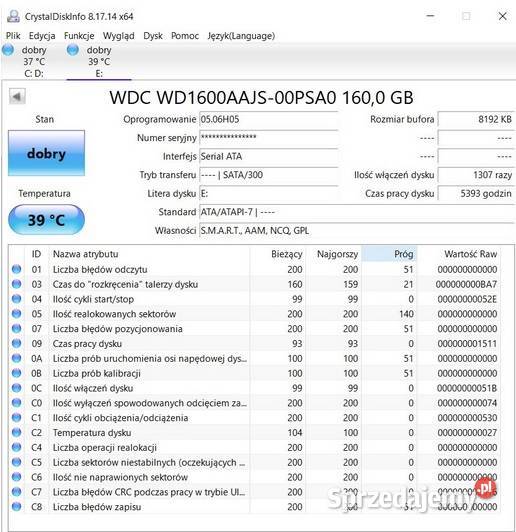Click the Bieżący column header
The height and width of the screenshot is (532, 516).
click(278, 254)
